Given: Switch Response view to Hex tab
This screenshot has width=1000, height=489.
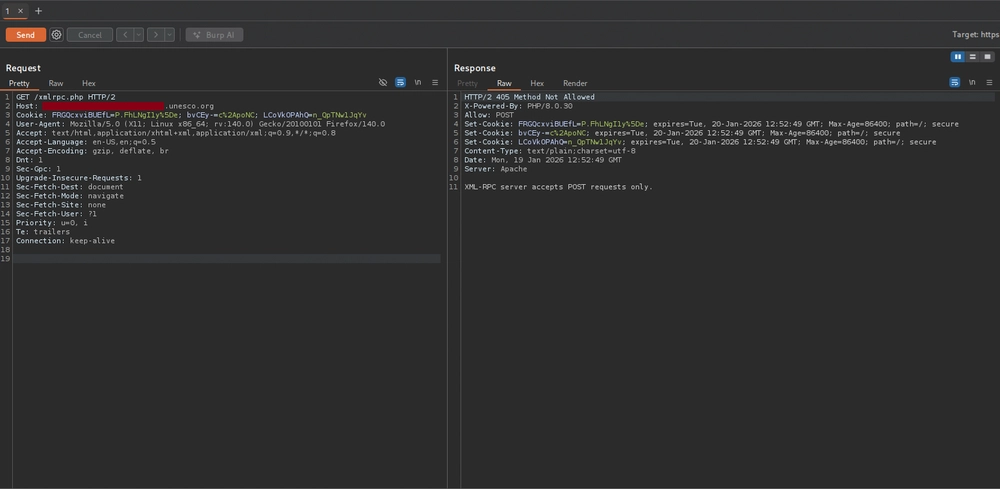Looking at the screenshot, I should tap(537, 84).
